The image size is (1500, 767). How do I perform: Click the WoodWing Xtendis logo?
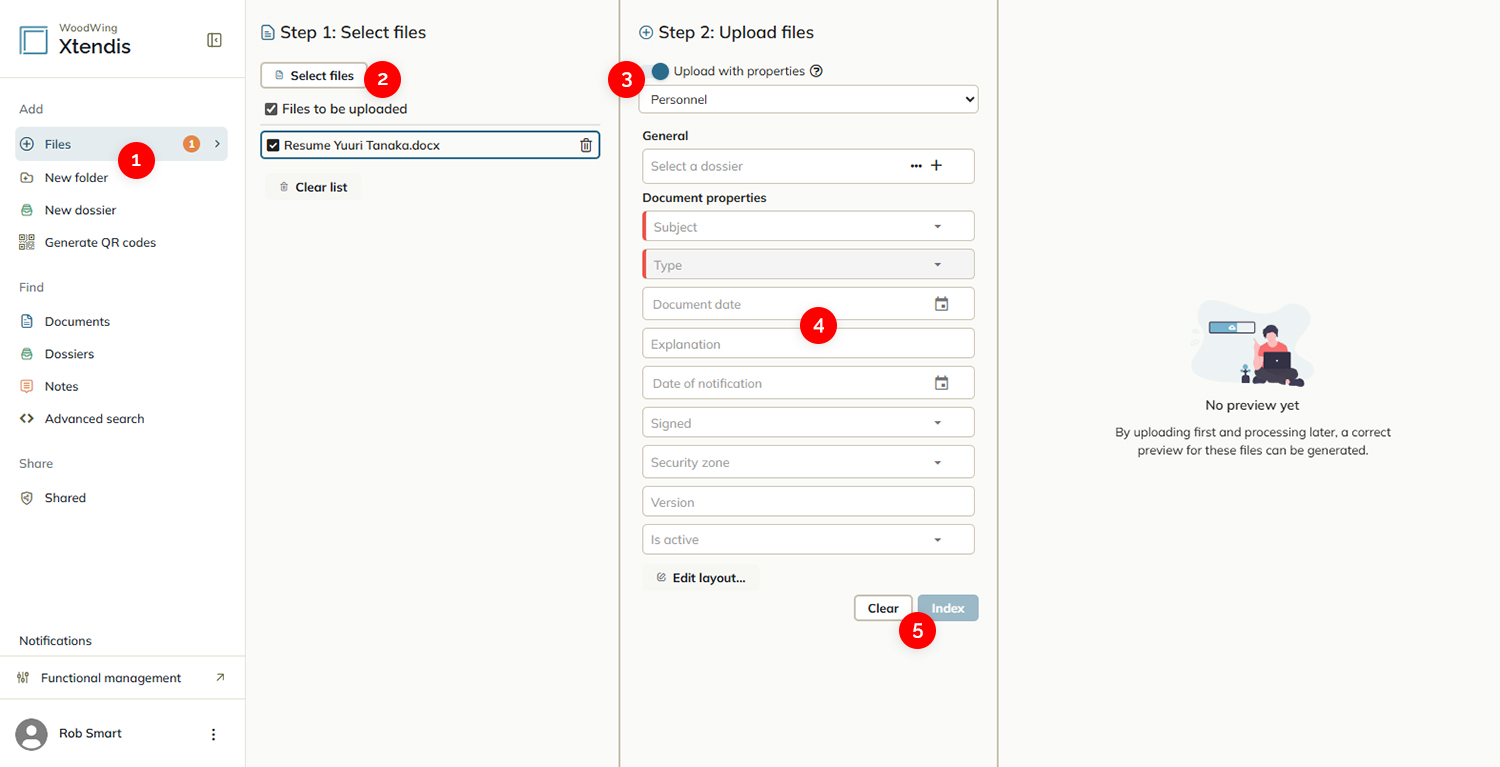click(75, 40)
